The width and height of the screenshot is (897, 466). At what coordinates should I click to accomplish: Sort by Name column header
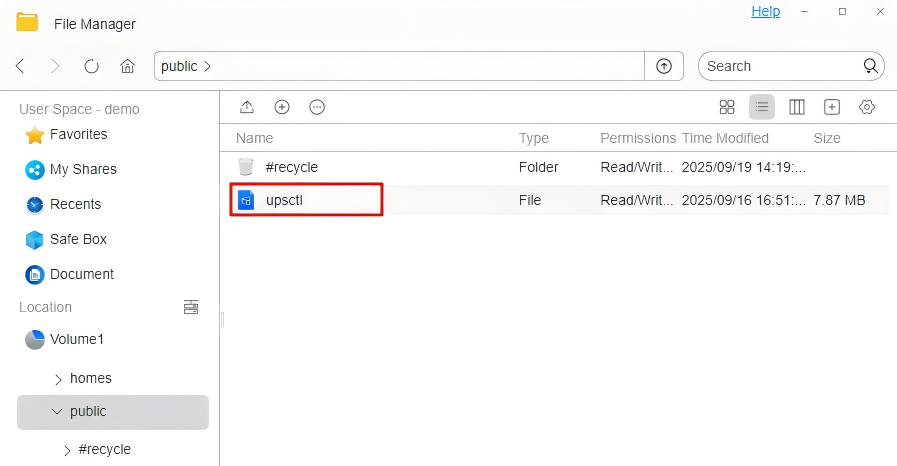click(255, 138)
